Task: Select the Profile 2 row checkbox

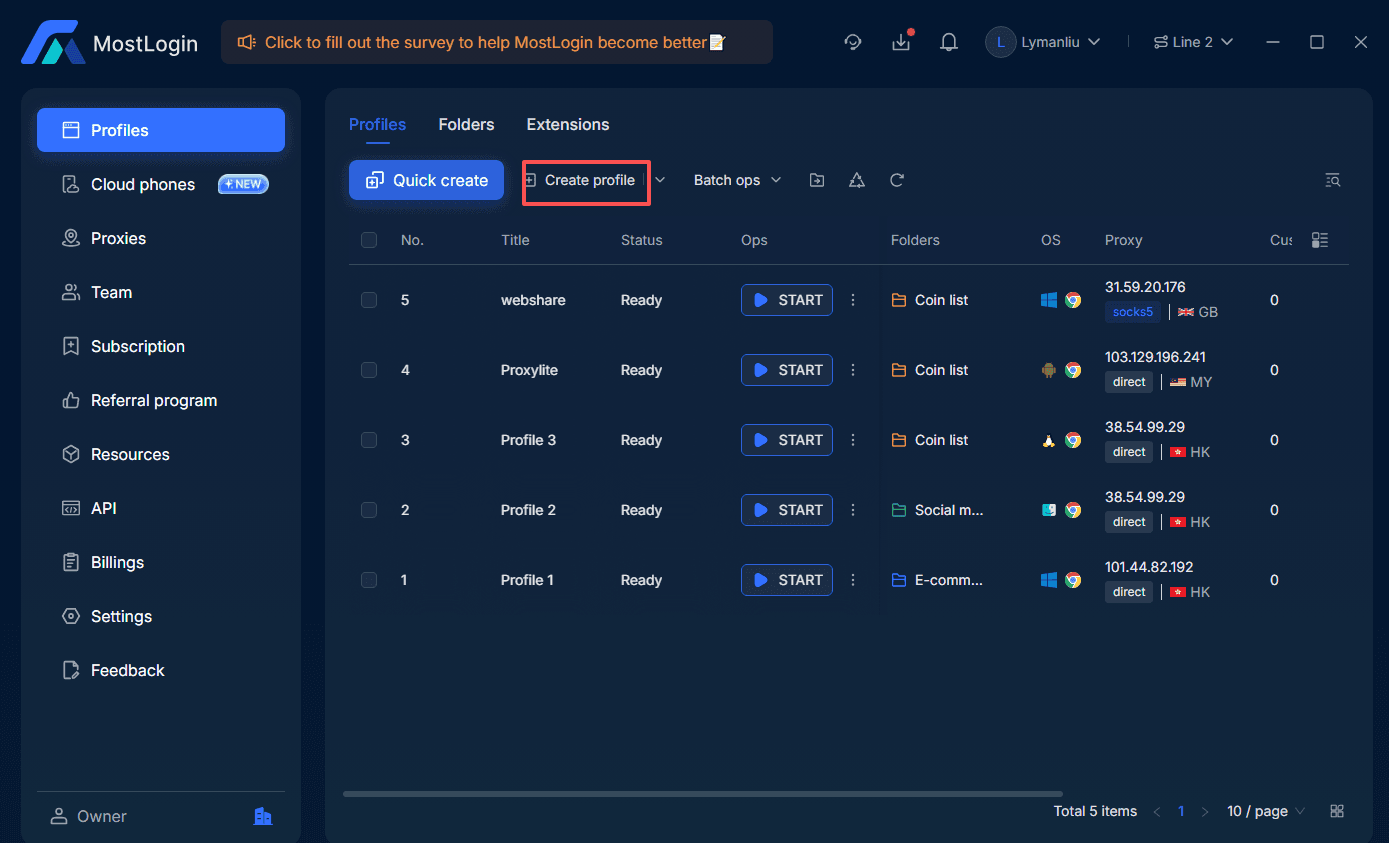Action: coord(369,510)
